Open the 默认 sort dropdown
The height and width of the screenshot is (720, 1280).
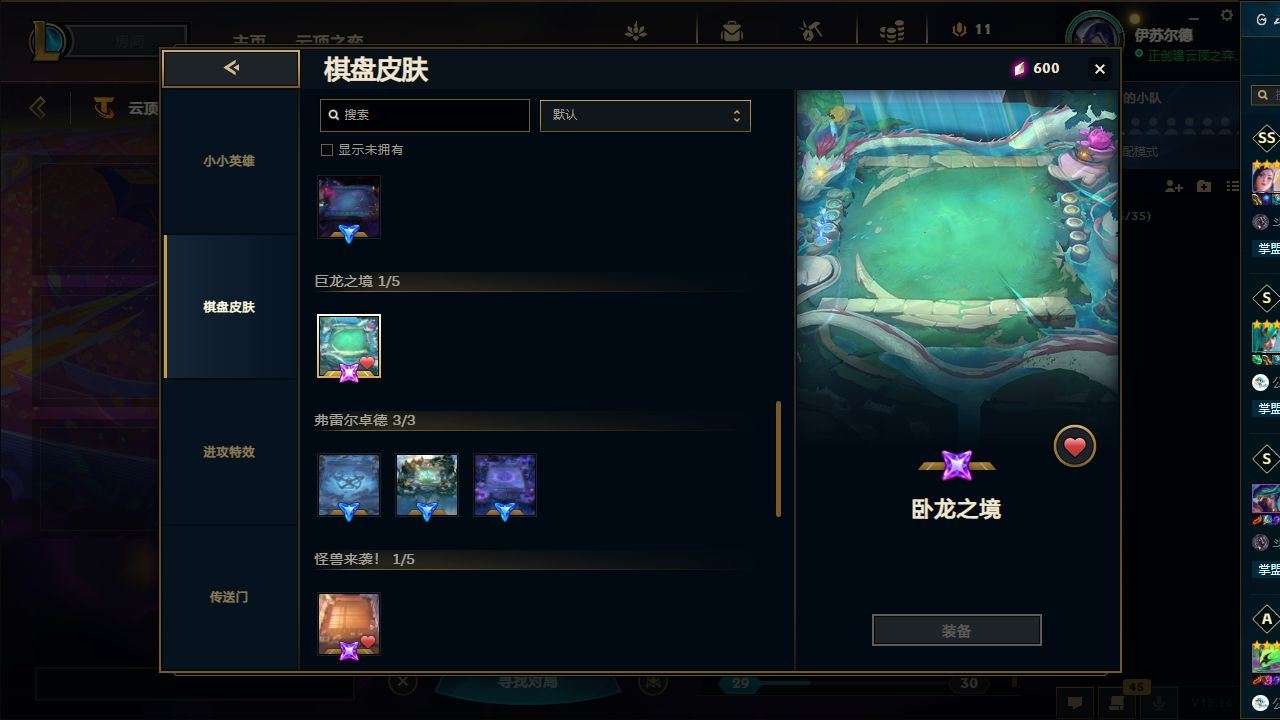coord(645,115)
